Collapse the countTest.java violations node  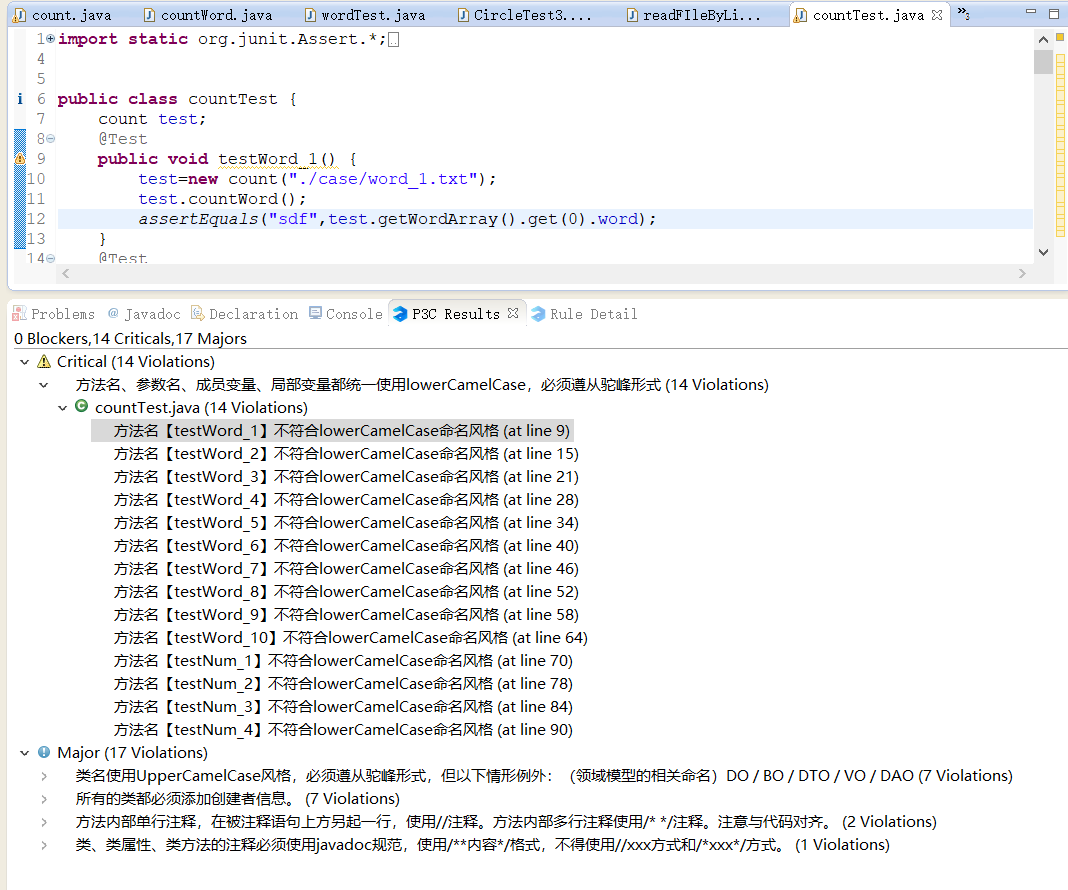pyautogui.click(x=62, y=408)
